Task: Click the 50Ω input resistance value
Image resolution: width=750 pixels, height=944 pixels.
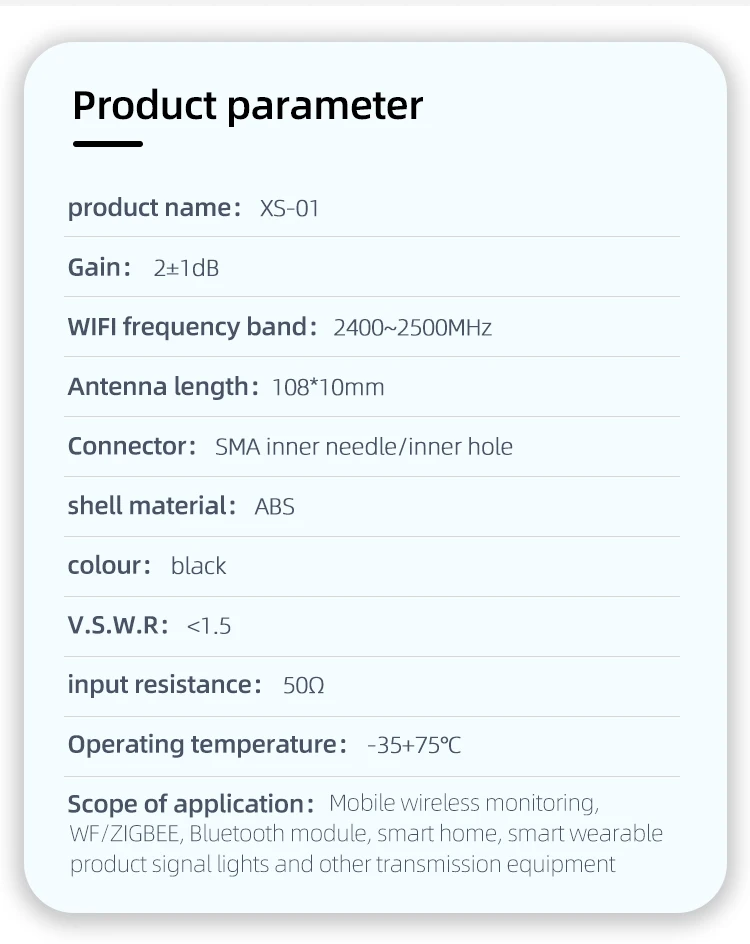Action: point(304,686)
